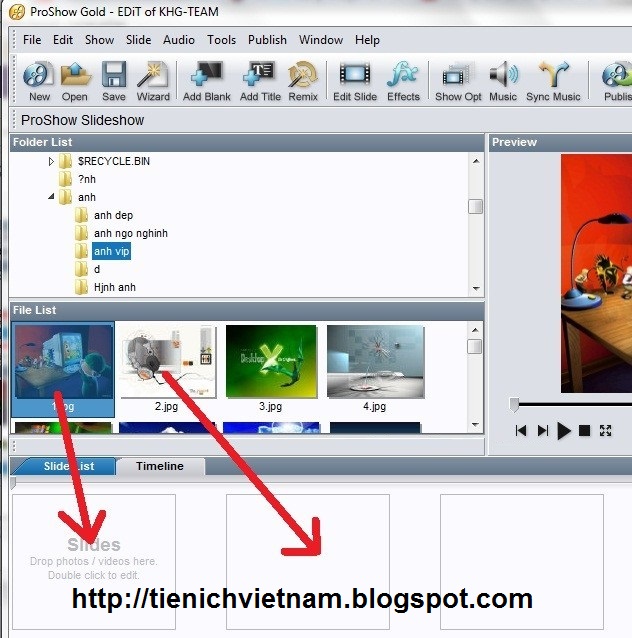This screenshot has height=638, width=632.
Task: Click the Music speaker icon
Action: 503,81
